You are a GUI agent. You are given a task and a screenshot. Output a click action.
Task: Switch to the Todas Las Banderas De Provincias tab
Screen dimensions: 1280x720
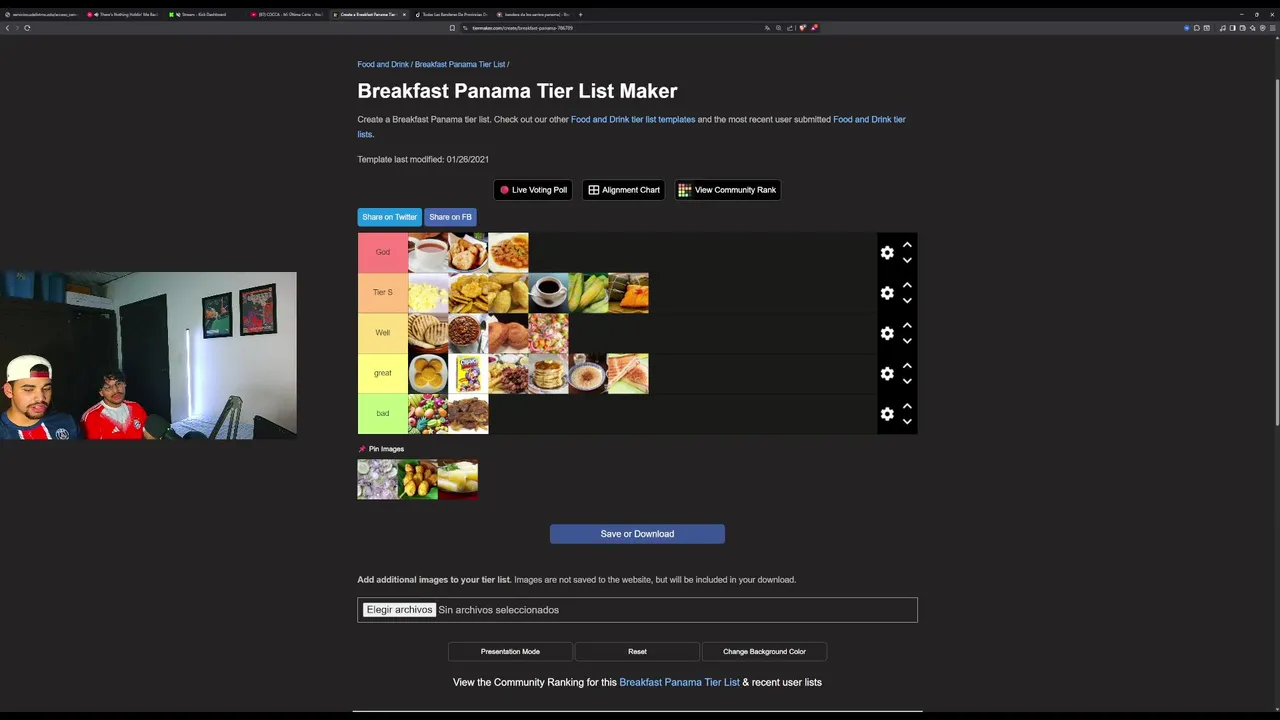451,15
